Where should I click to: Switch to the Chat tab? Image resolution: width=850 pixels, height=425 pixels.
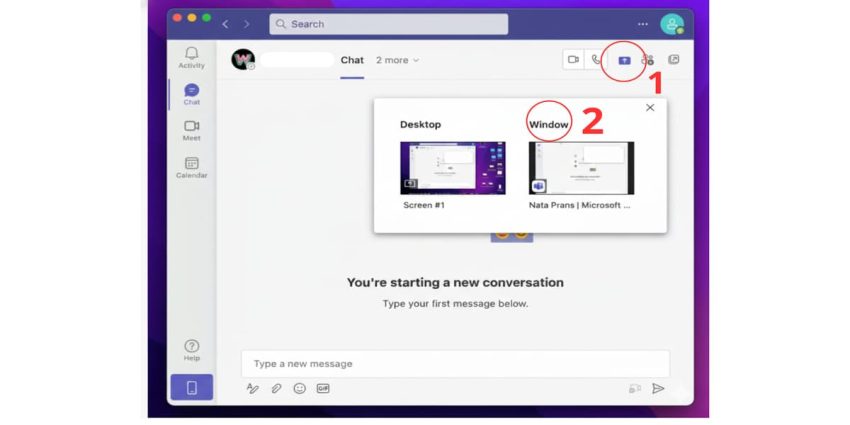click(352, 60)
